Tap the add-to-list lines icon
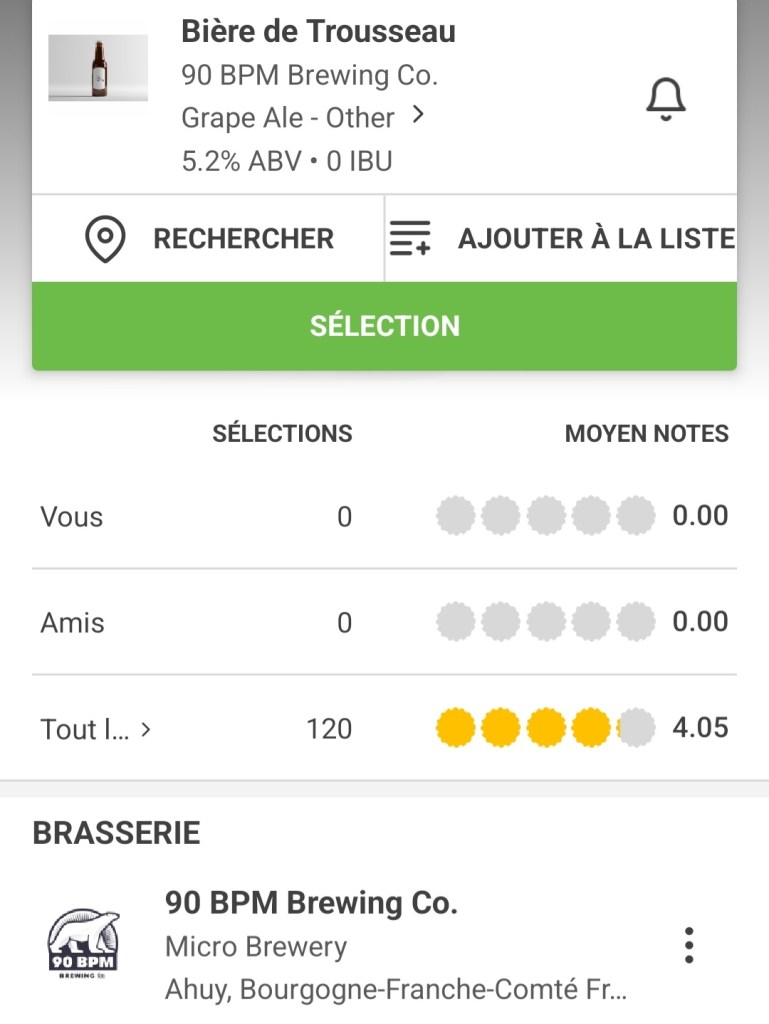The image size is (769, 1024). click(410, 239)
